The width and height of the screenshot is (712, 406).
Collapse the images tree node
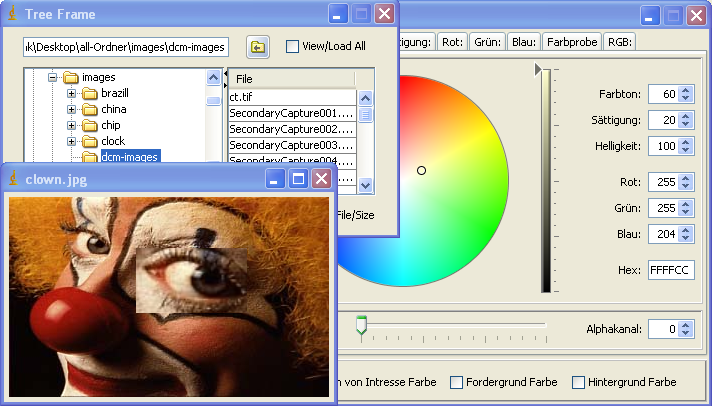(x=52, y=78)
